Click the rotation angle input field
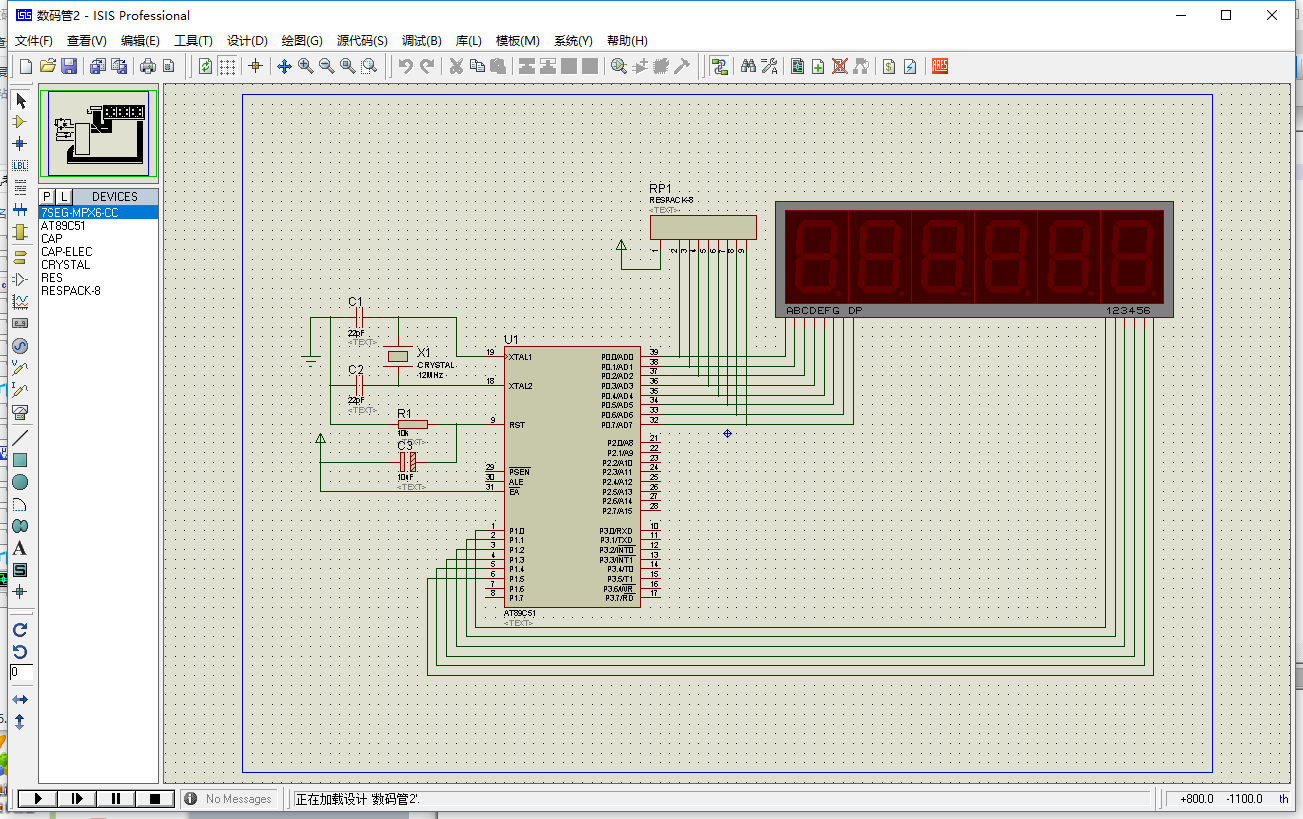This screenshot has width=1303, height=819. click(21, 673)
